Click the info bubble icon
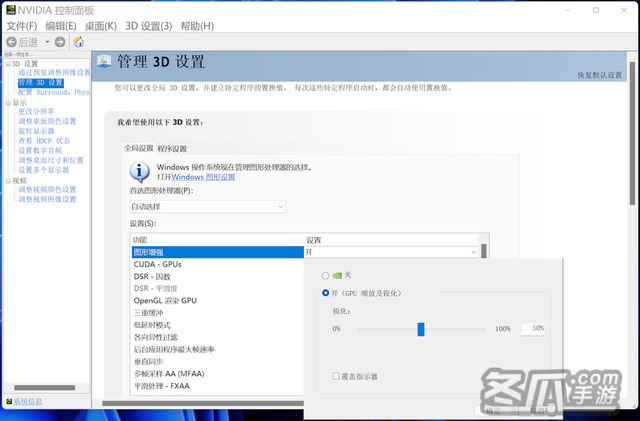This screenshot has width=640, height=421. (140, 172)
